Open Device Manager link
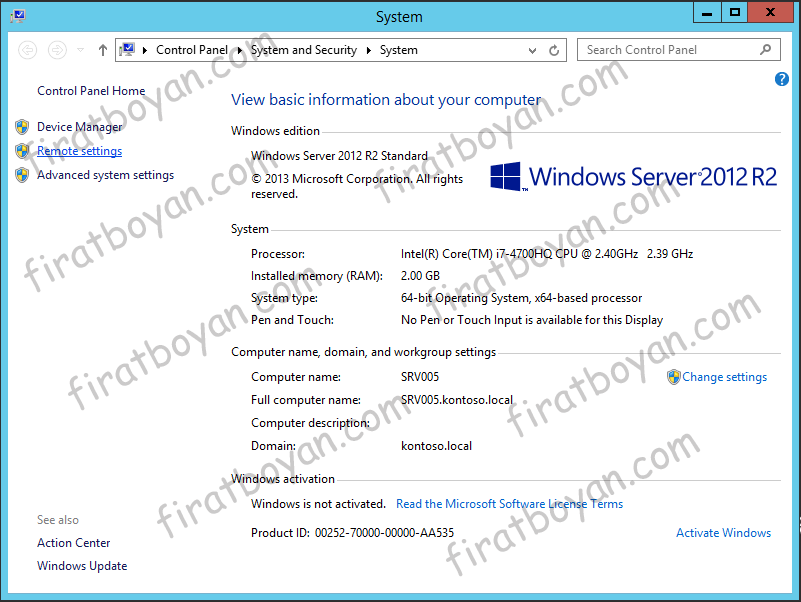 coord(80,127)
